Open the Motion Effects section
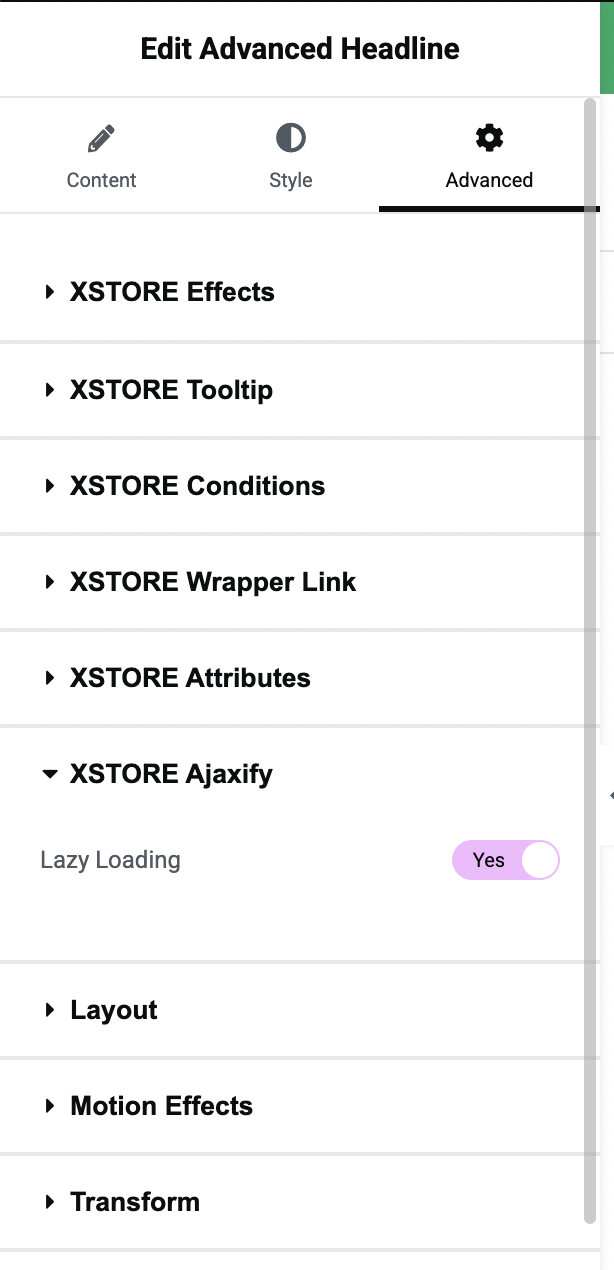Screen dimensions: 614x1270 pos(292,1106)
